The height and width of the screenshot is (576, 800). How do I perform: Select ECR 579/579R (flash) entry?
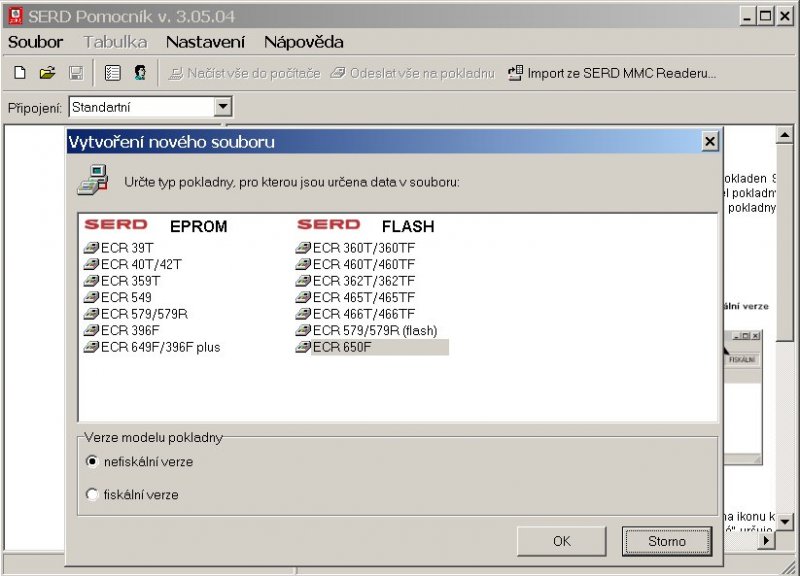click(x=304, y=331)
